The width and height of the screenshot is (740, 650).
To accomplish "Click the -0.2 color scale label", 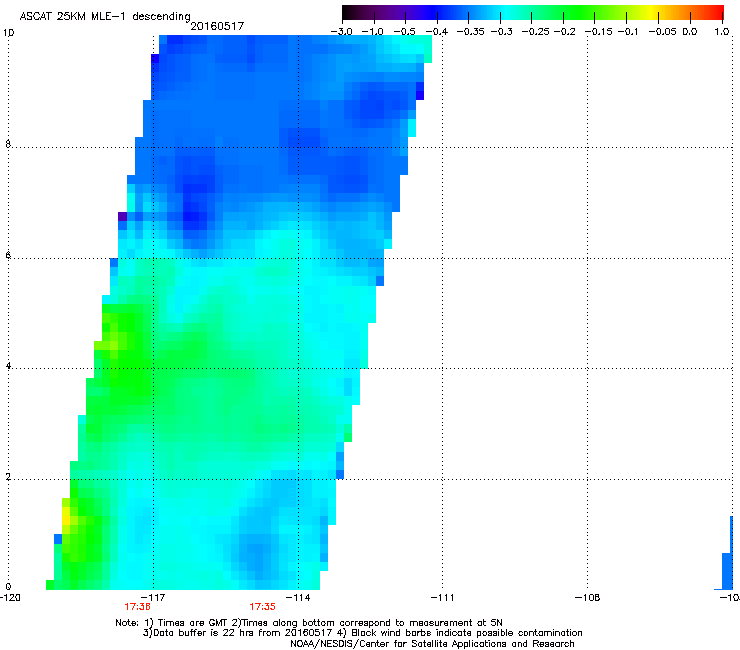I will pos(565,32).
